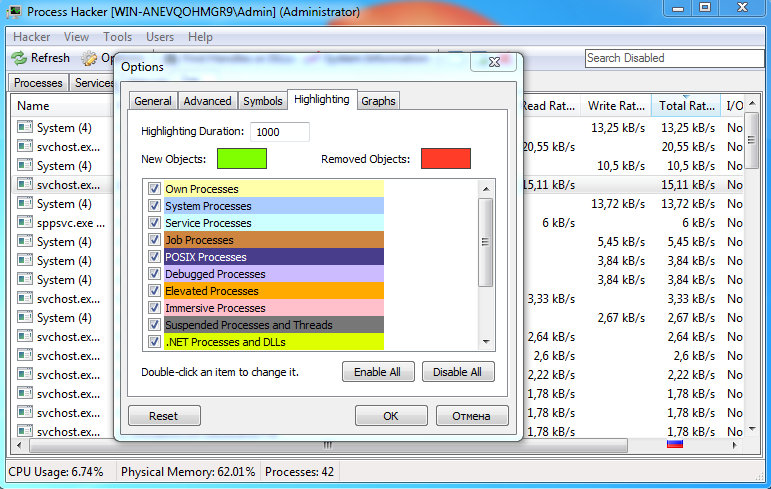Open the Help menu
Viewport: 771px width, 489px height.
(200, 37)
